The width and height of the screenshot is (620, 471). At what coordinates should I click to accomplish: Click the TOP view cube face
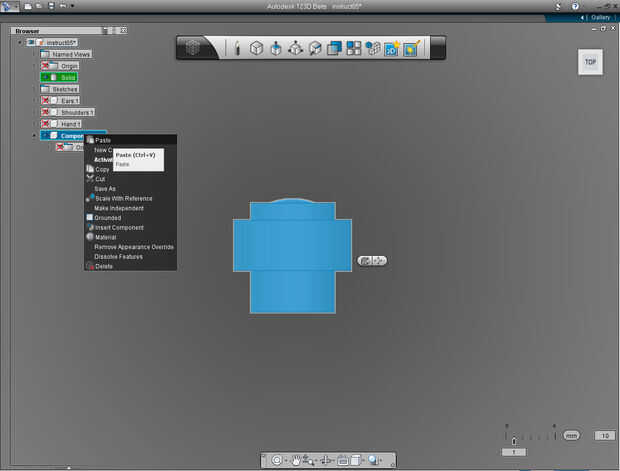click(590, 62)
